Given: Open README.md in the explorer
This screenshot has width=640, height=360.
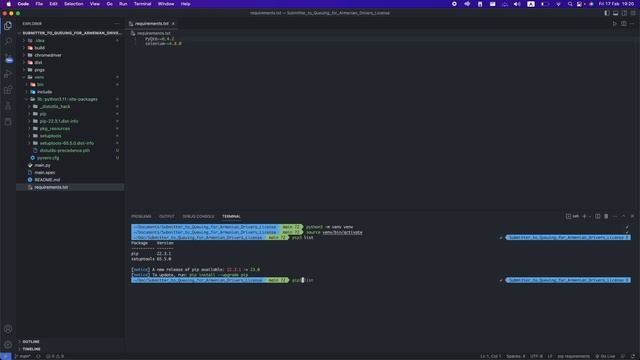Looking at the screenshot, I should [70, 180].
